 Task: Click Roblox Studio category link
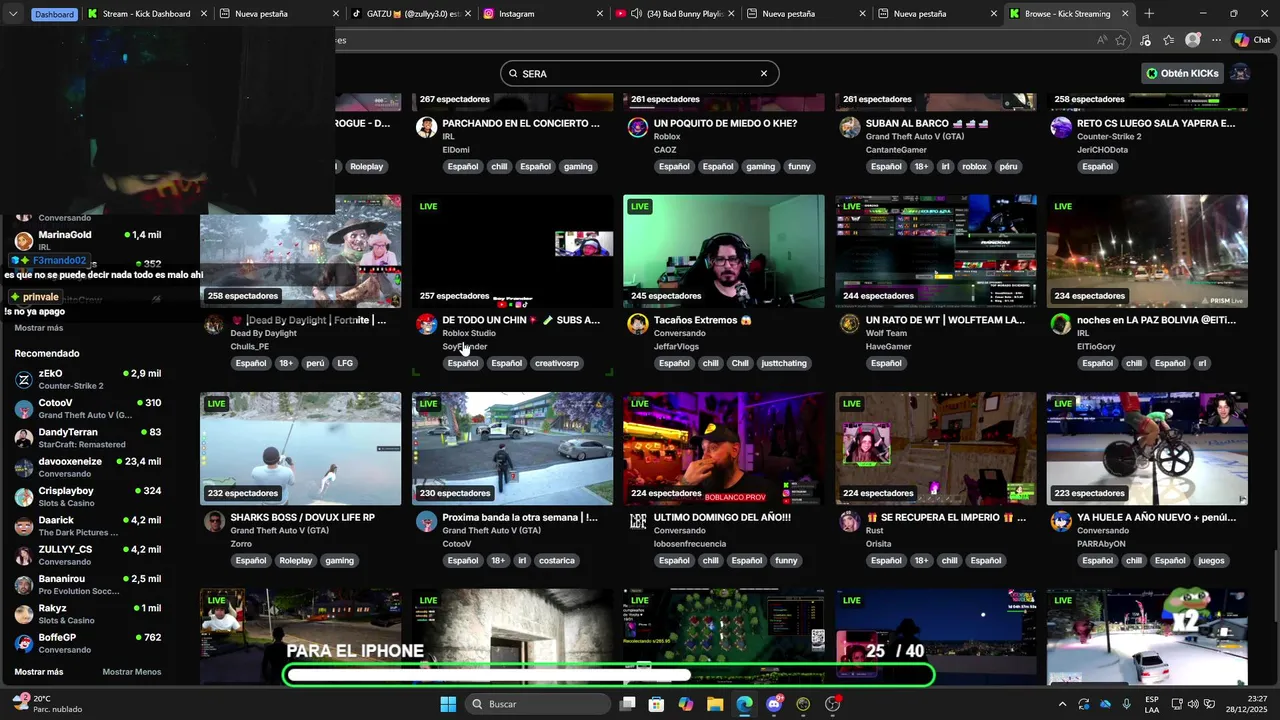469,333
